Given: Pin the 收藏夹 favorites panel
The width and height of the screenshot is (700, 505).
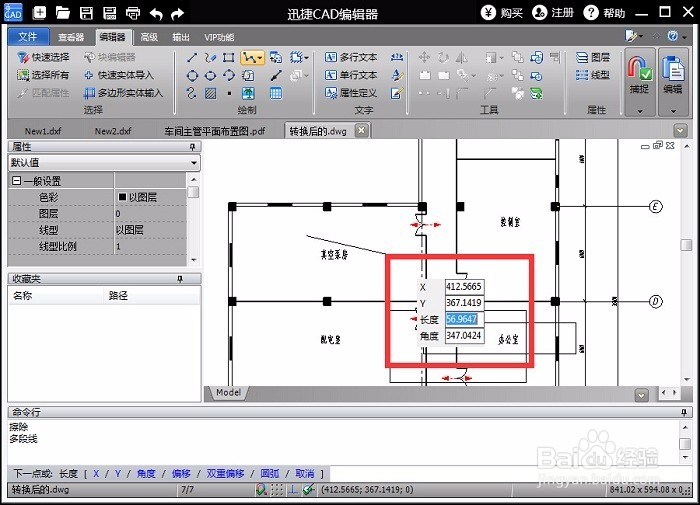Looking at the screenshot, I should (x=180, y=279).
